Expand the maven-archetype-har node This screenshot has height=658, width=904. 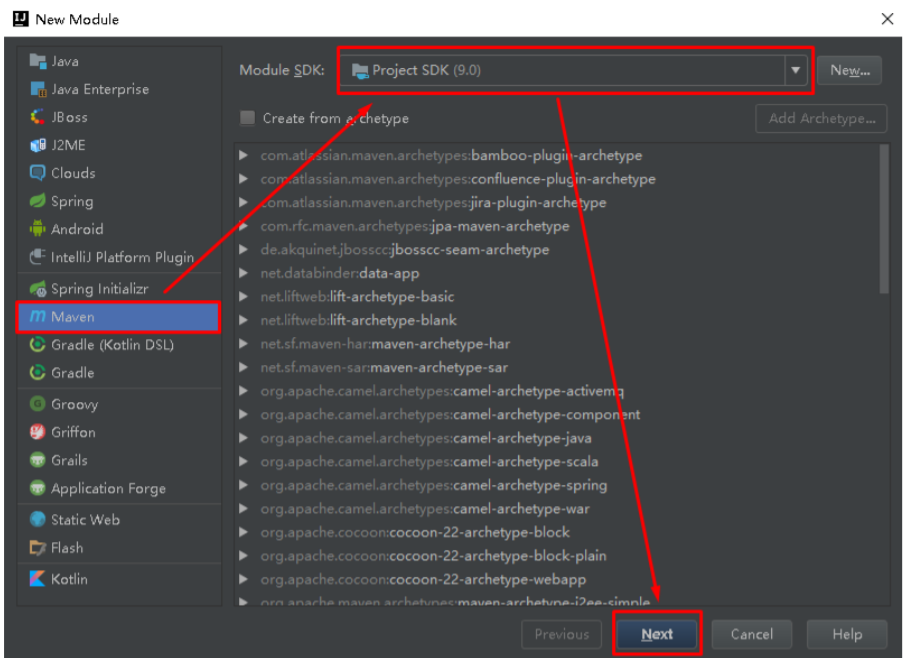pos(244,344)
